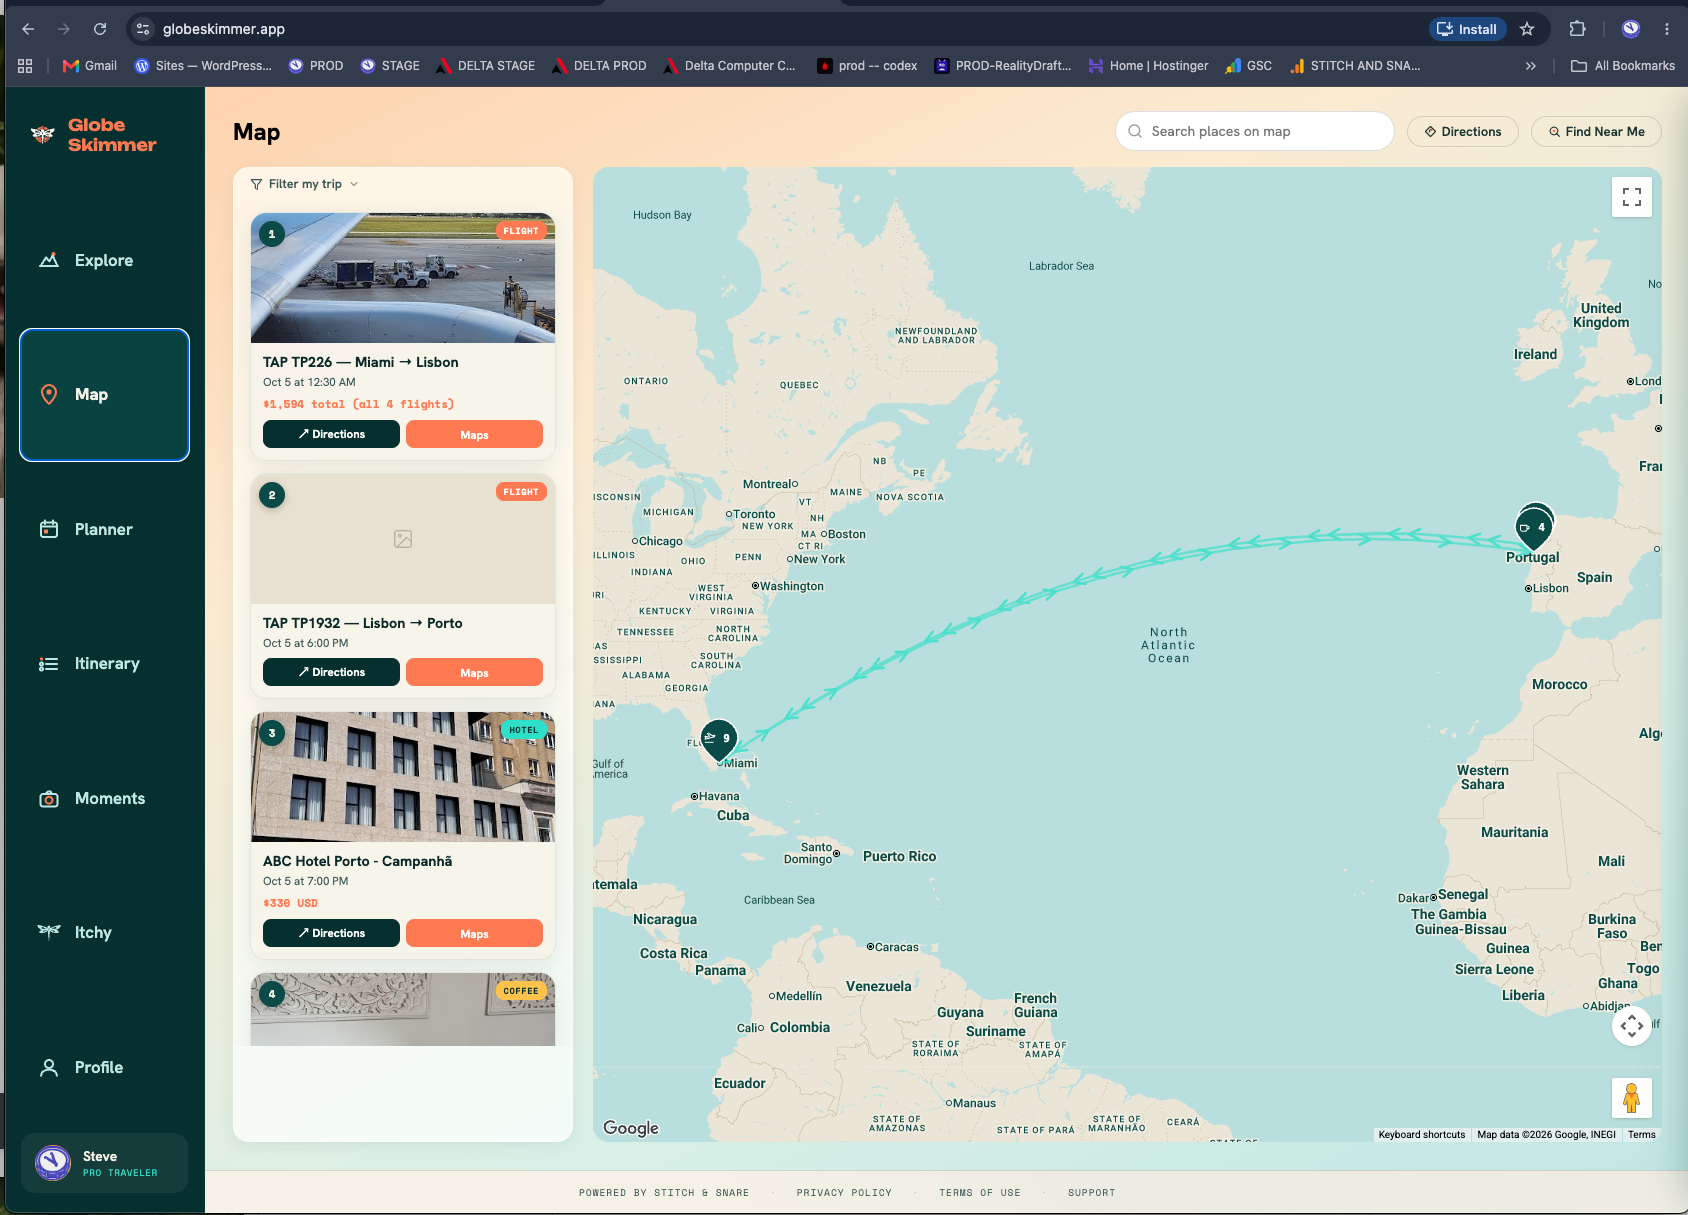Open the Moments section
Viewport: 1688px width, 1215px height.
pyautogui.click(x=104, y=798)
